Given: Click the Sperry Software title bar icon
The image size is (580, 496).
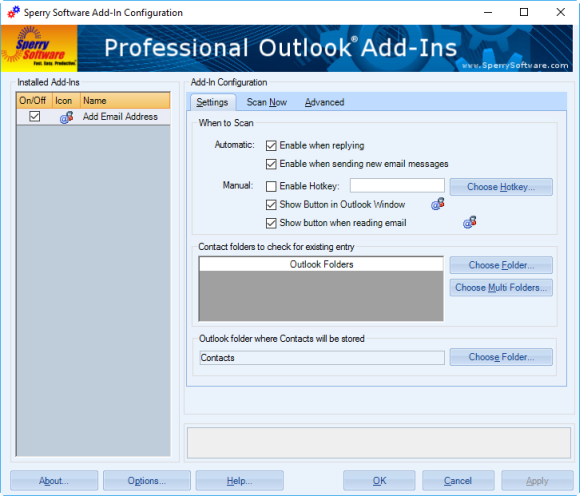Looking at the screenshot, I should click(x=14, y=12).
